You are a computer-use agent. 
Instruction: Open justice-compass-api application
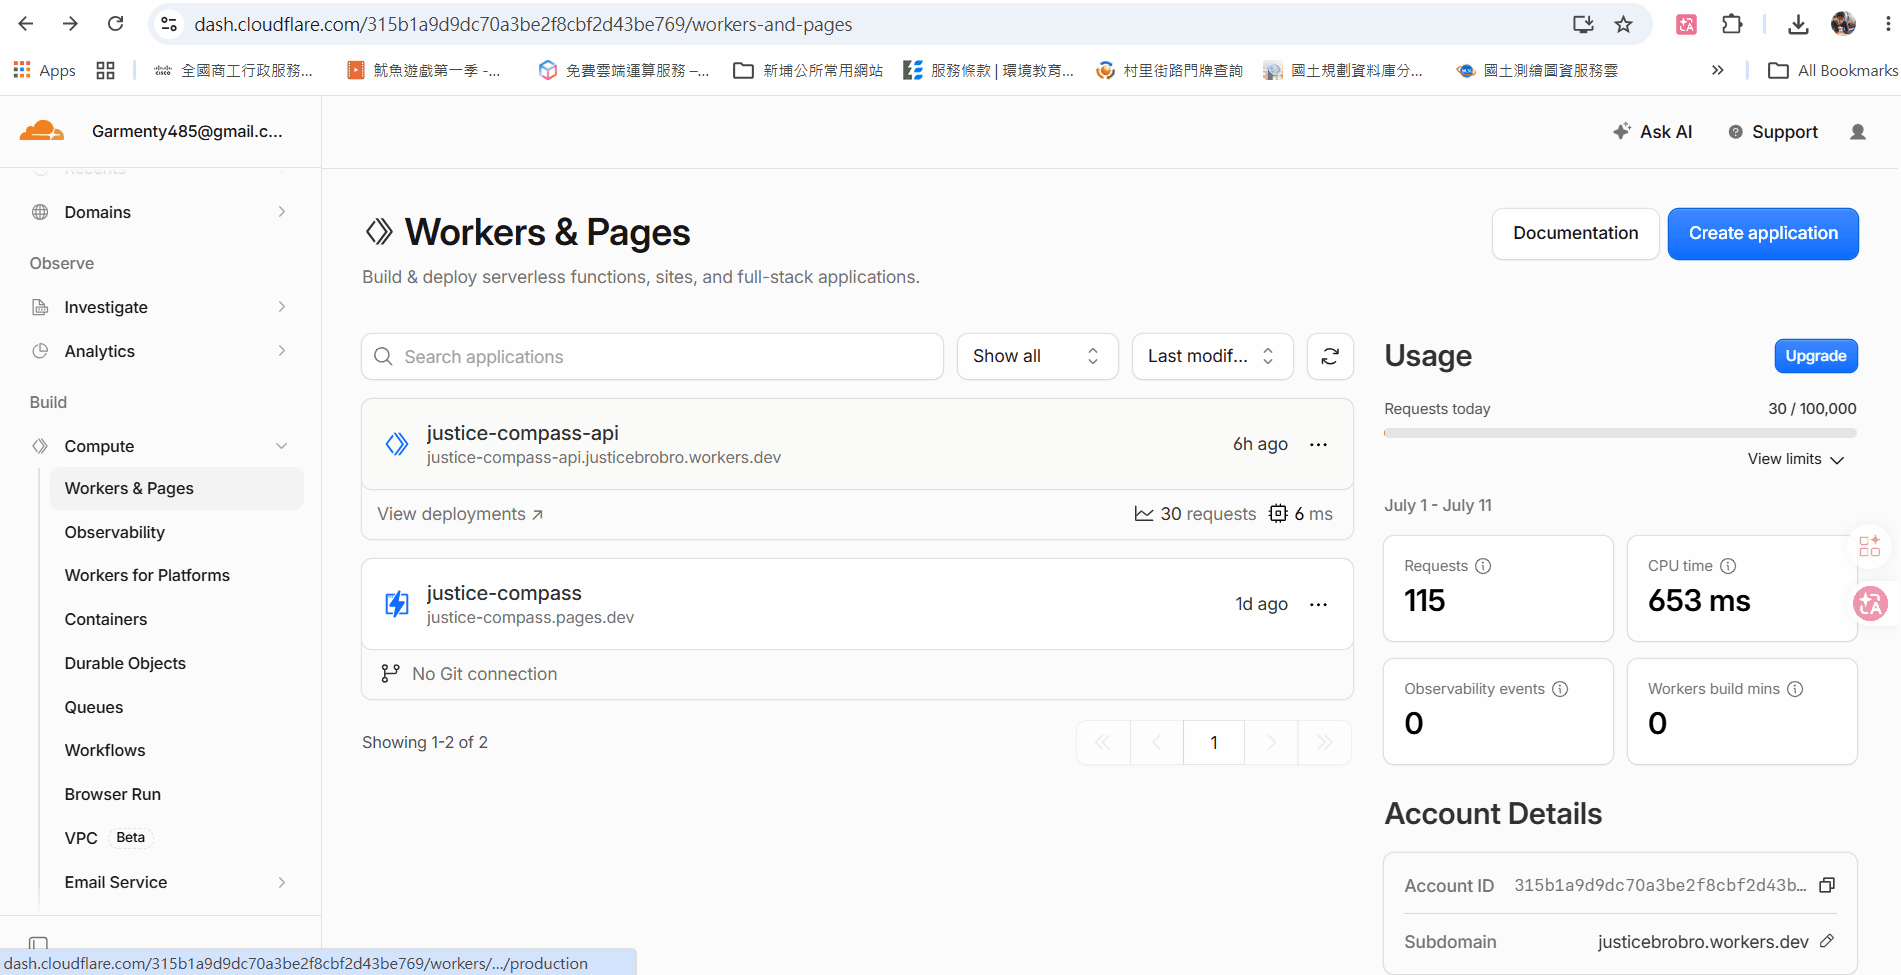pos(522,433)
